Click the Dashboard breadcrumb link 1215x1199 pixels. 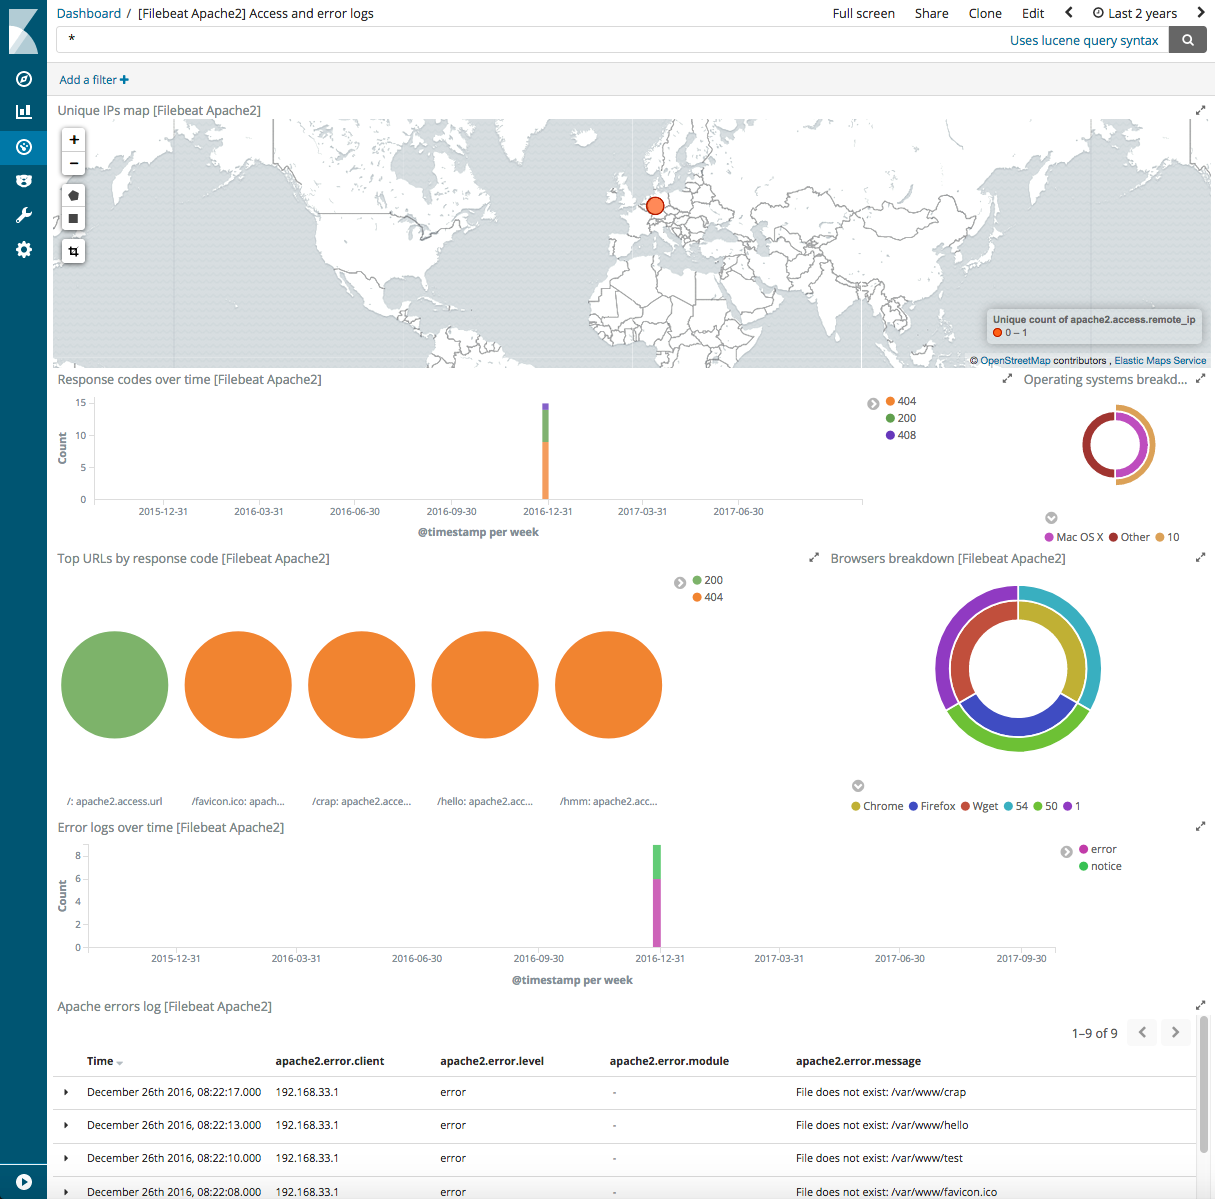[x=89, y=13]
